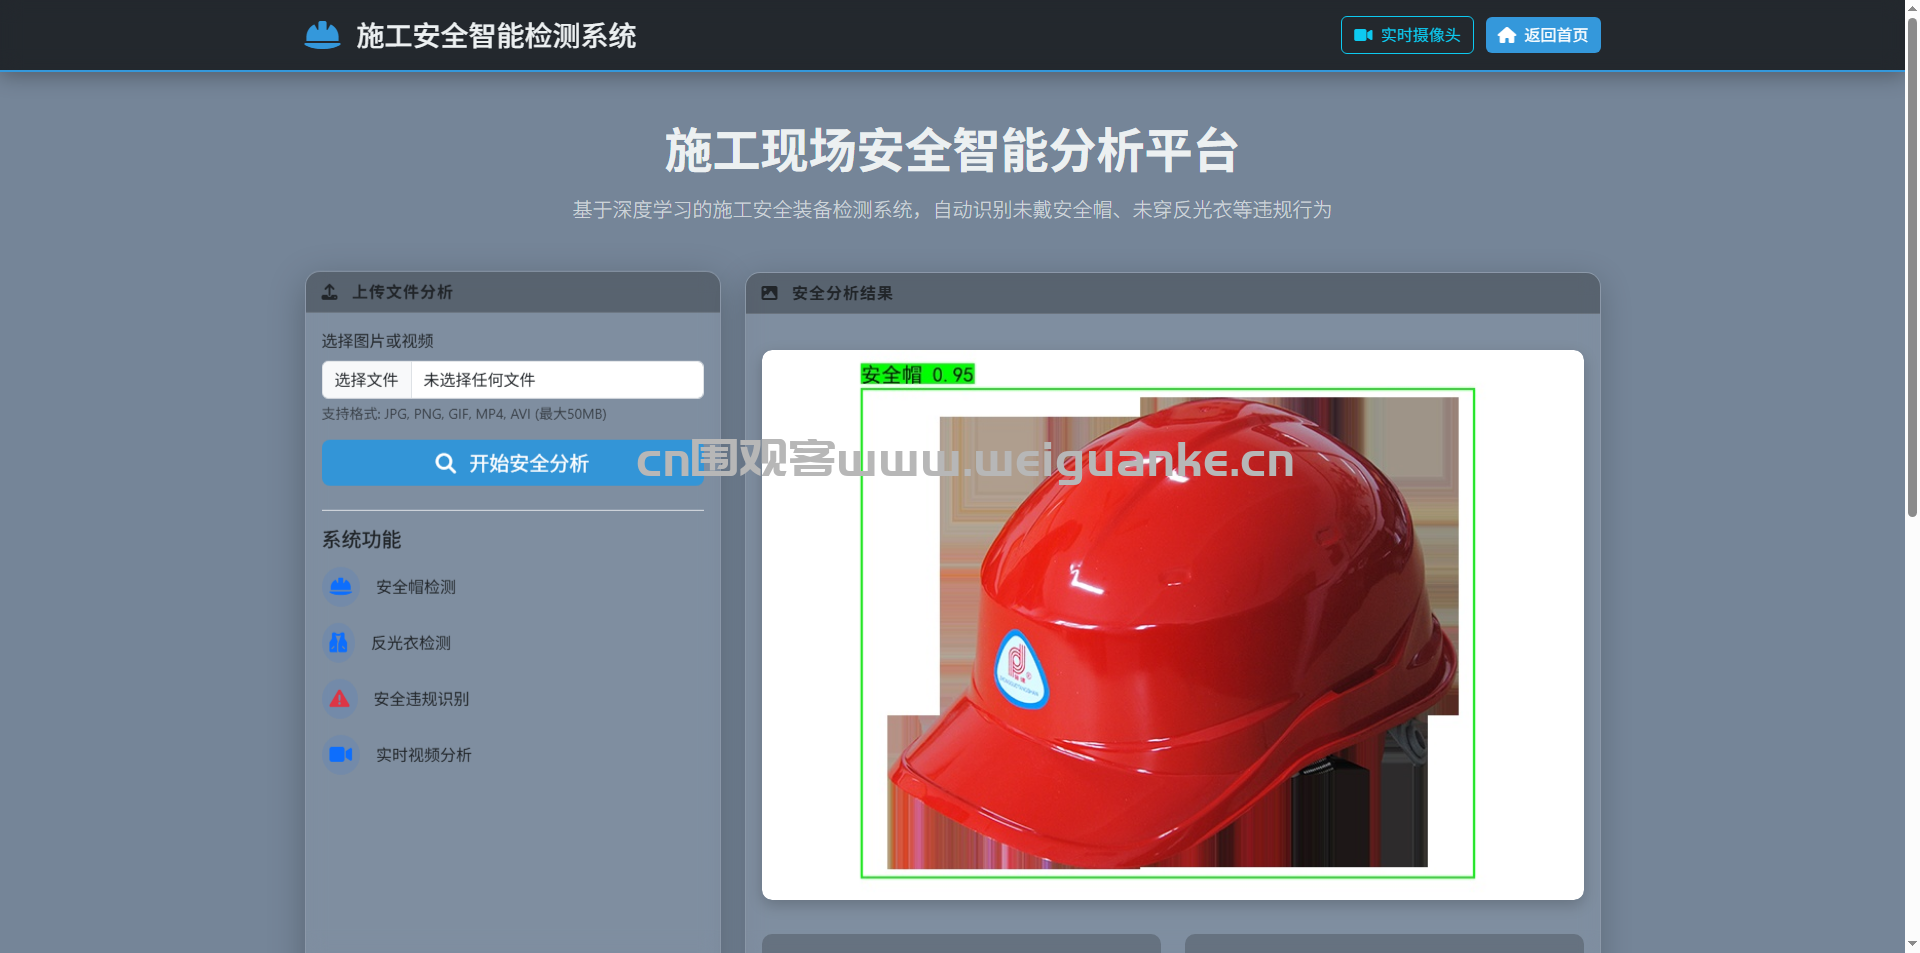Screen dimensions: 1920x953
Task: Click the real-time video analysis camera icon
Action: pyautogui.click(x=340, y=755)
